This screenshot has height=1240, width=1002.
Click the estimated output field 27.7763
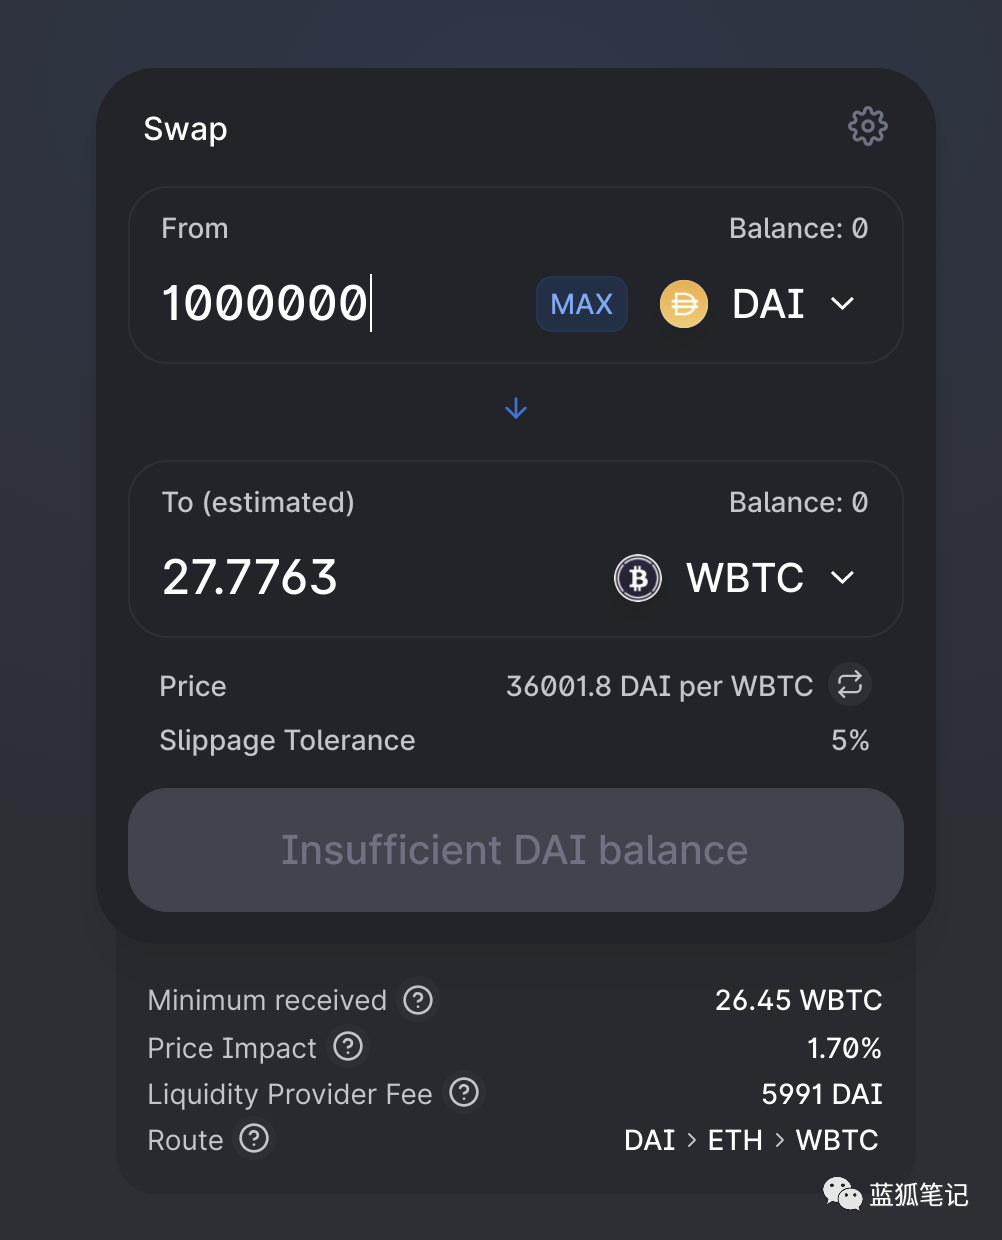[250, 578]
